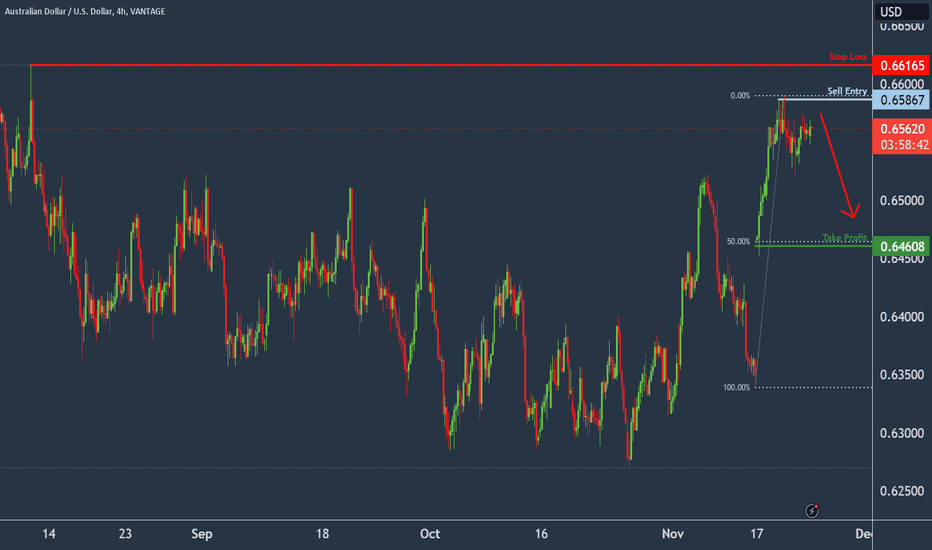Click the 0.64000 price axis value

tap(902, 318)
